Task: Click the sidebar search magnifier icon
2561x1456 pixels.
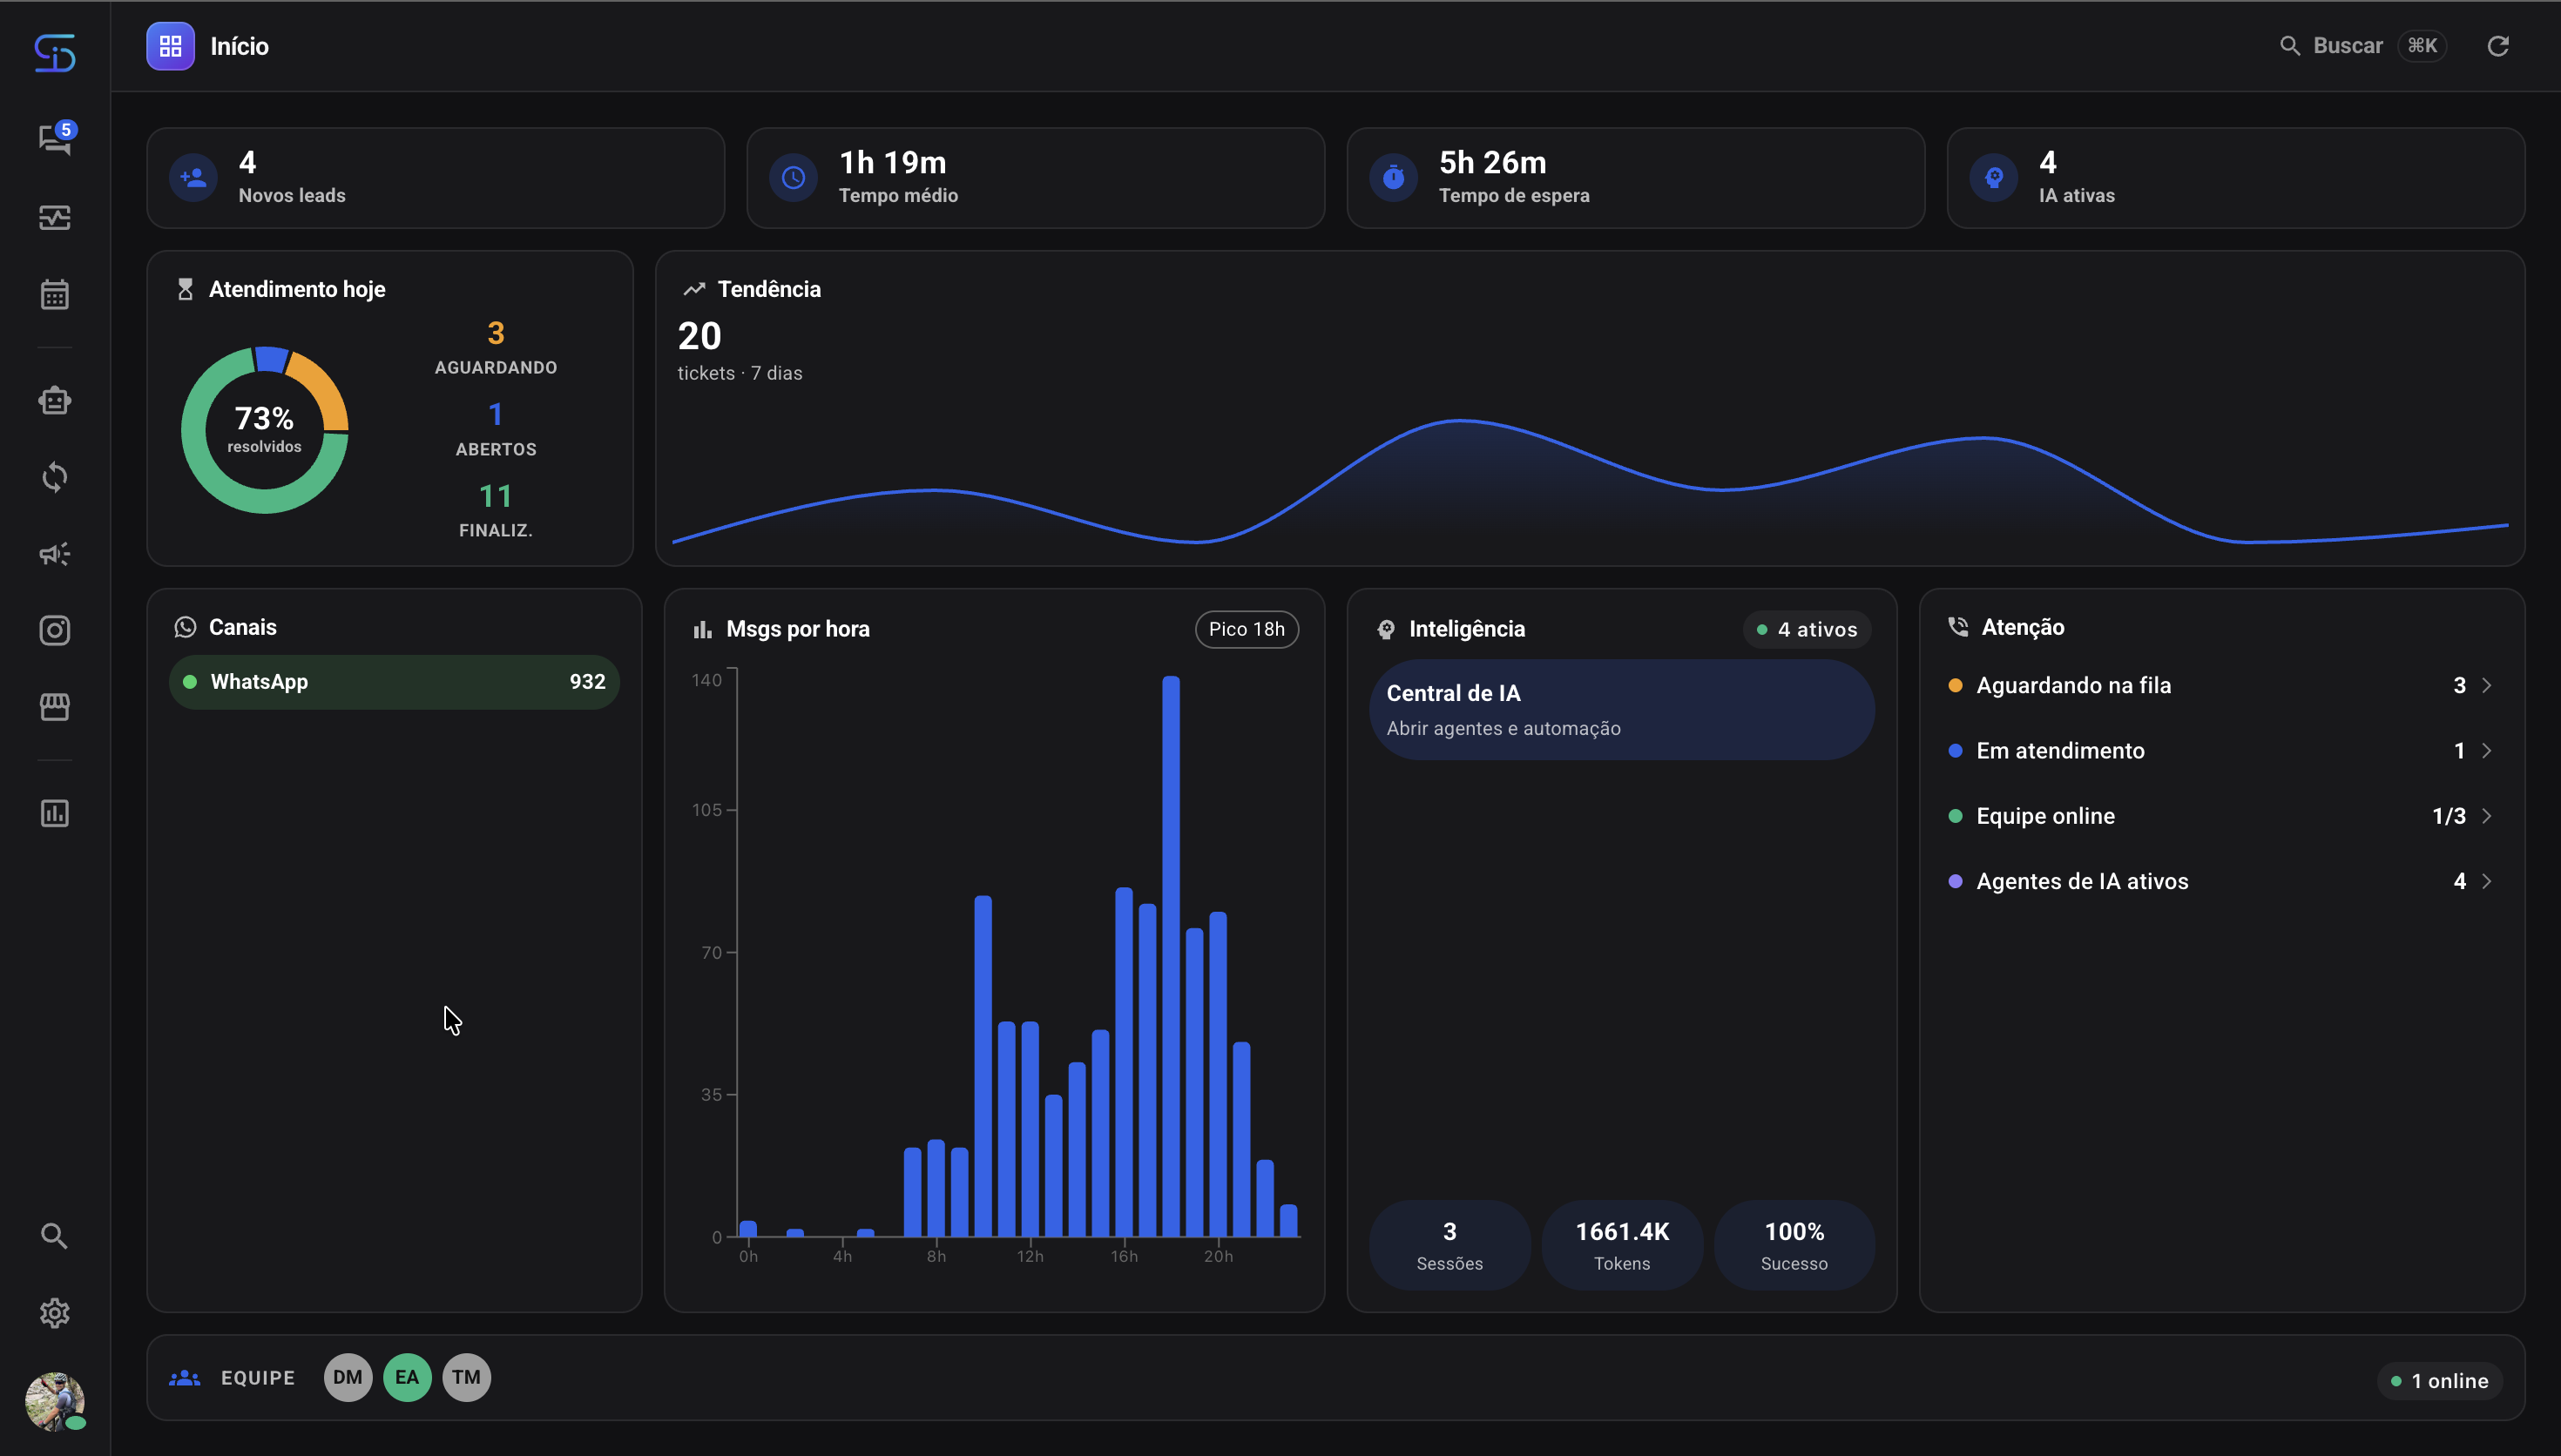Action: pos(55,1236)
